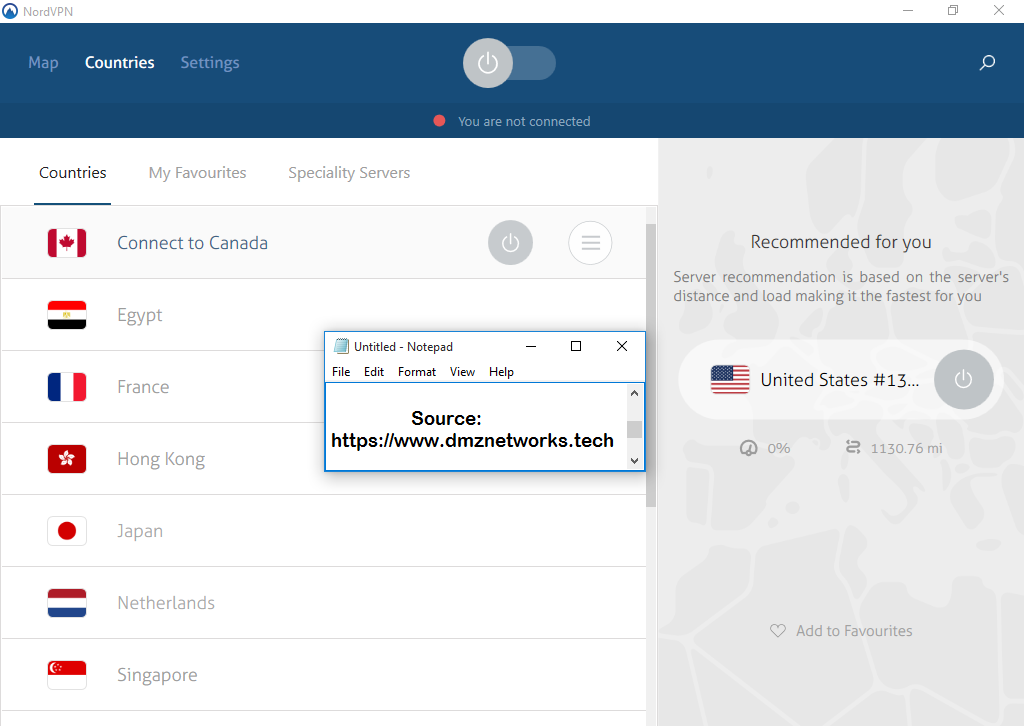Toggle the main VPN connection power switch
The width and height of the screenshot is (1024, 726).
pyautogui.click(x=509, y=63)
